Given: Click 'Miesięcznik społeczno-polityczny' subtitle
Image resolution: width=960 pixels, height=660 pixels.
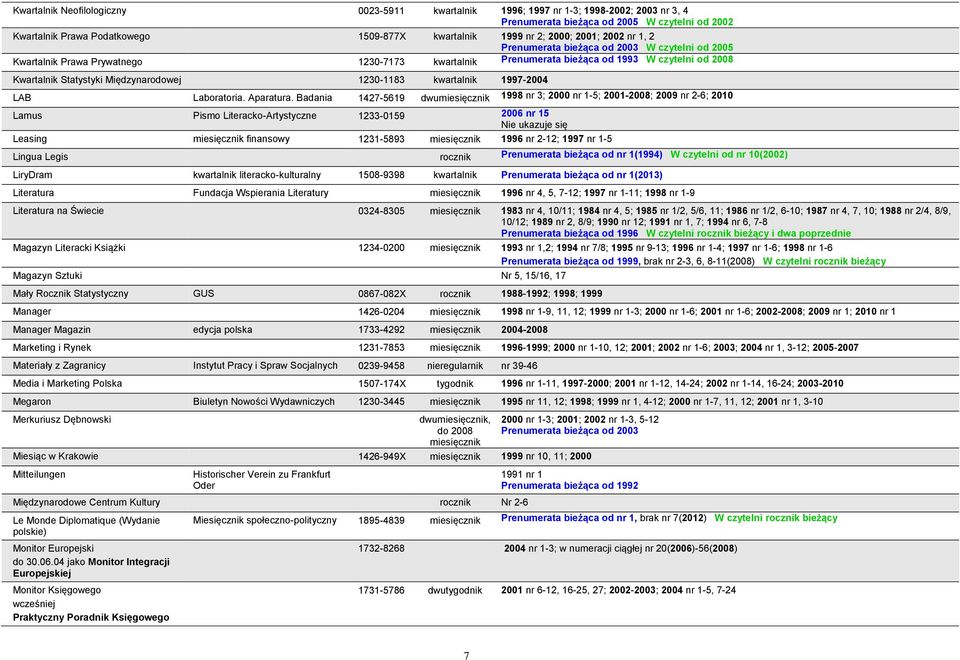Looking at the screenshot, I should [x=264, y=520].
